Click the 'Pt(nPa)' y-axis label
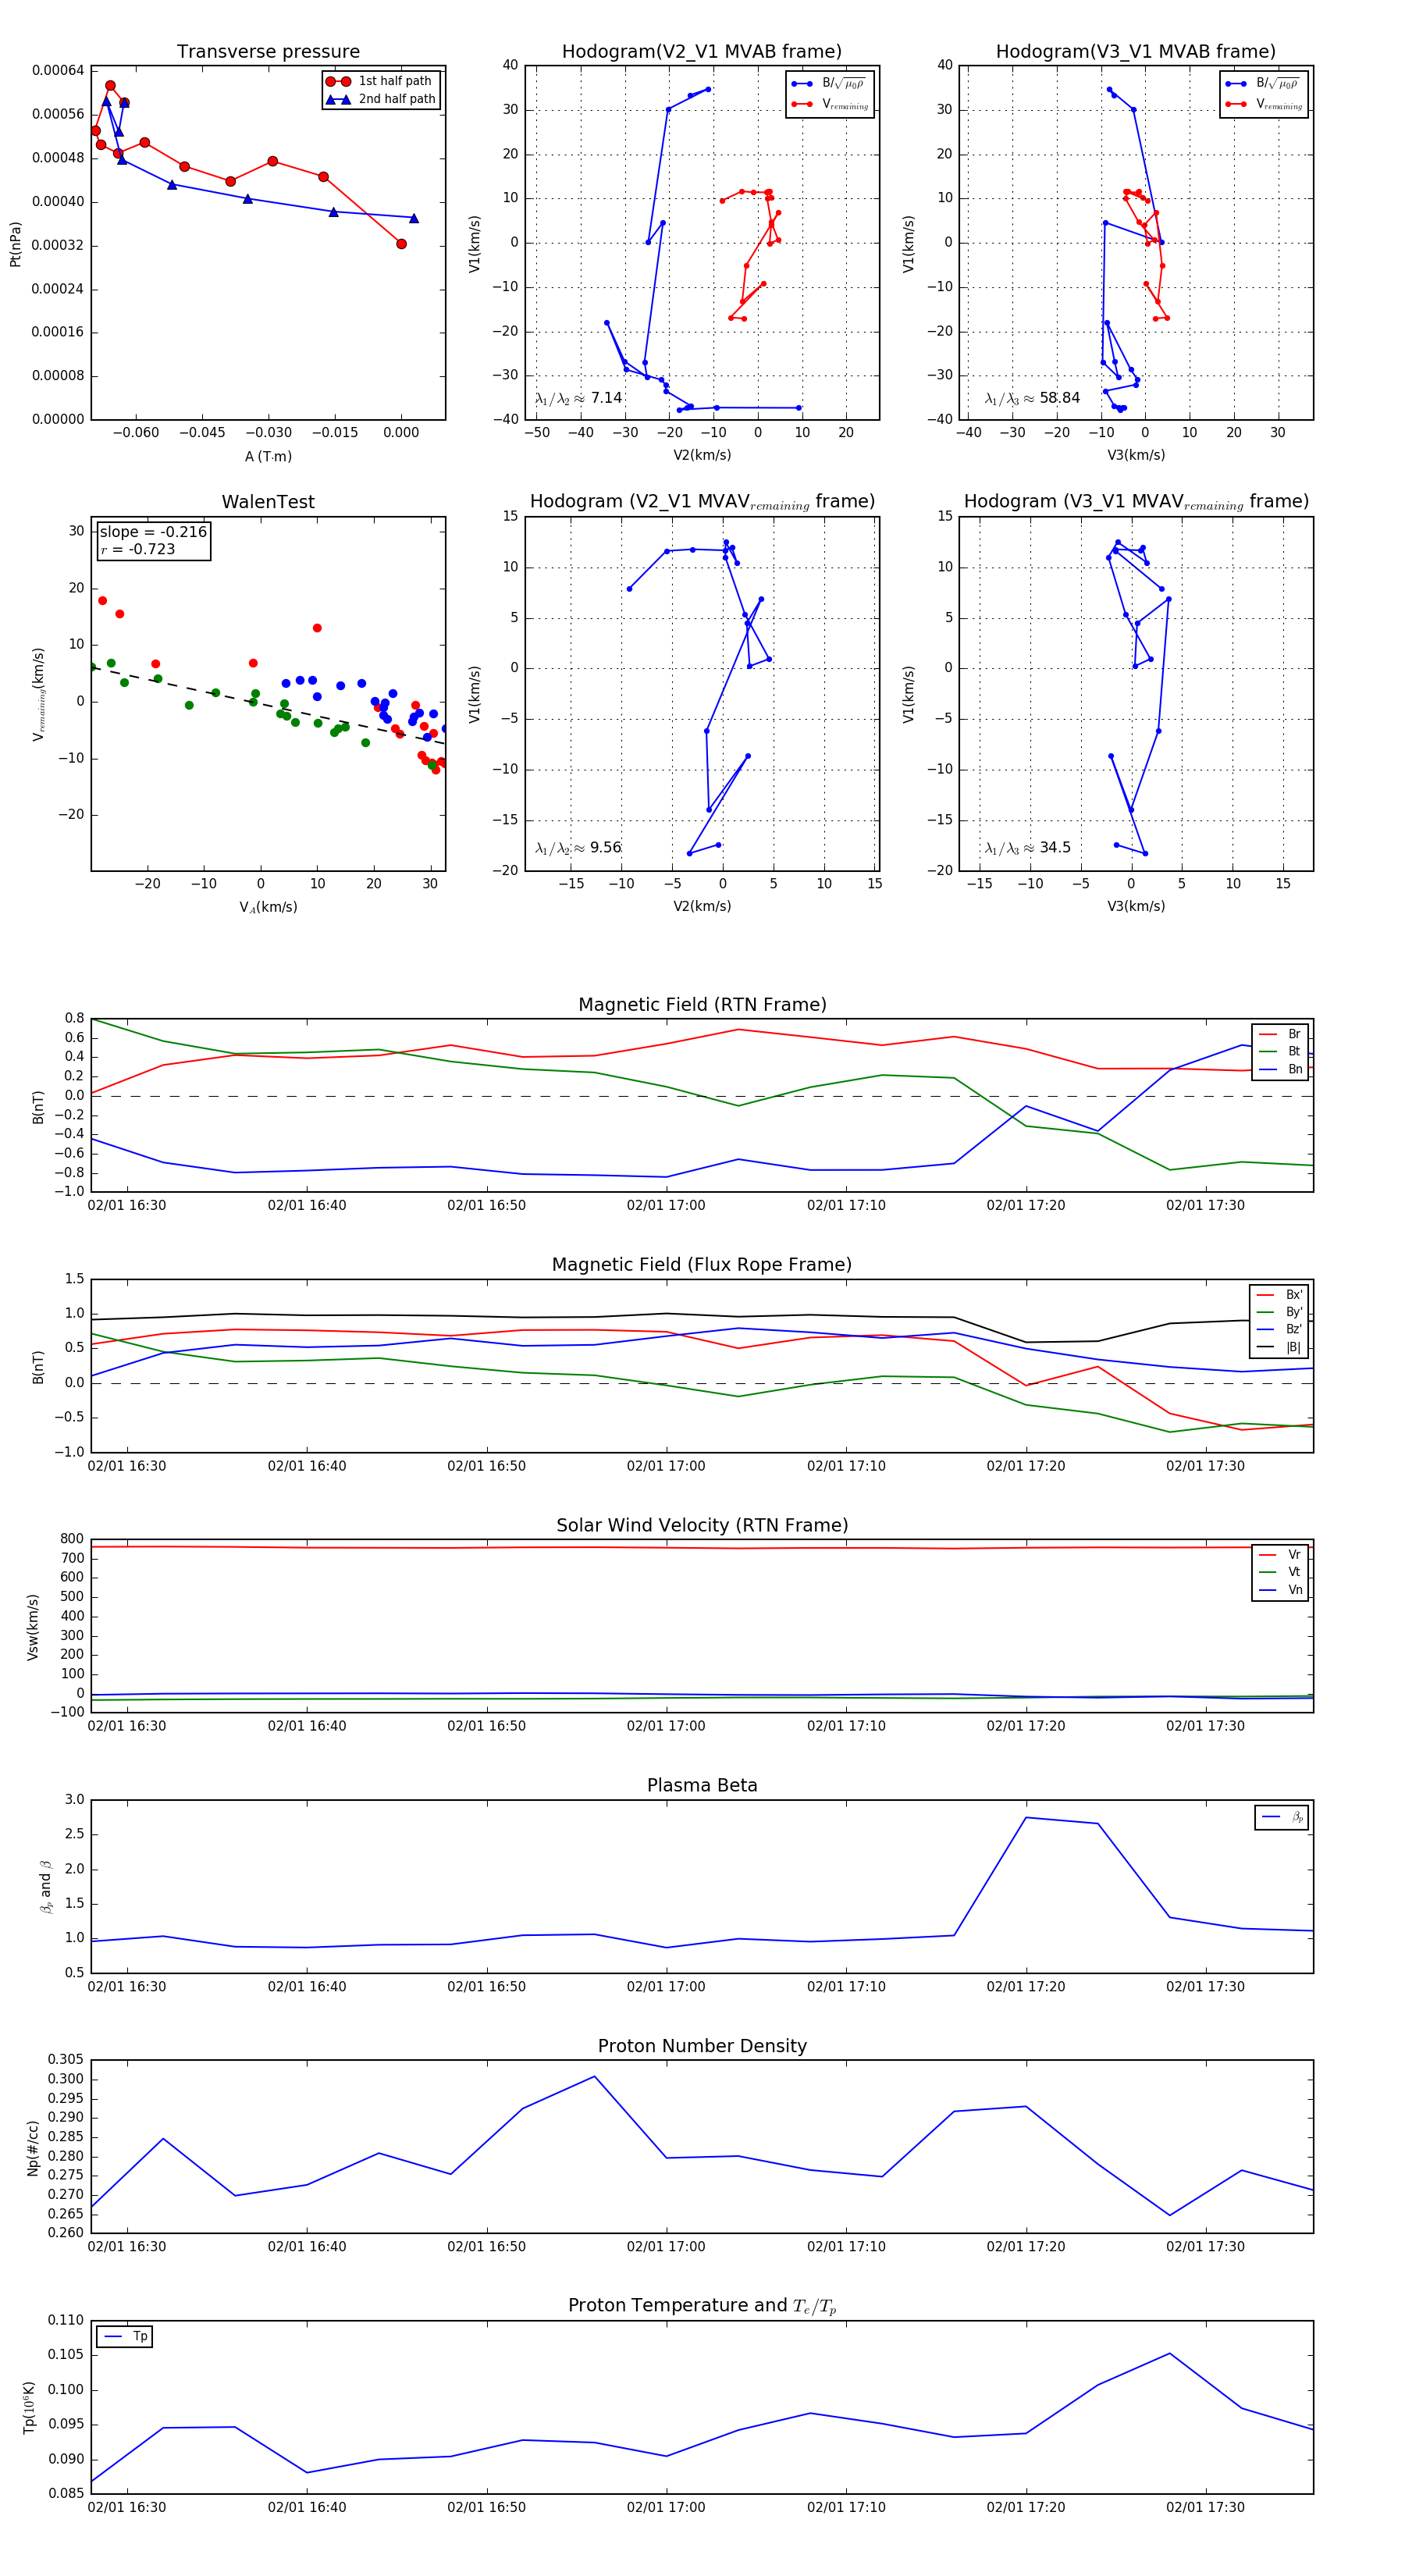Viewport: 1405px width, 2576px height. coord(15,244)
